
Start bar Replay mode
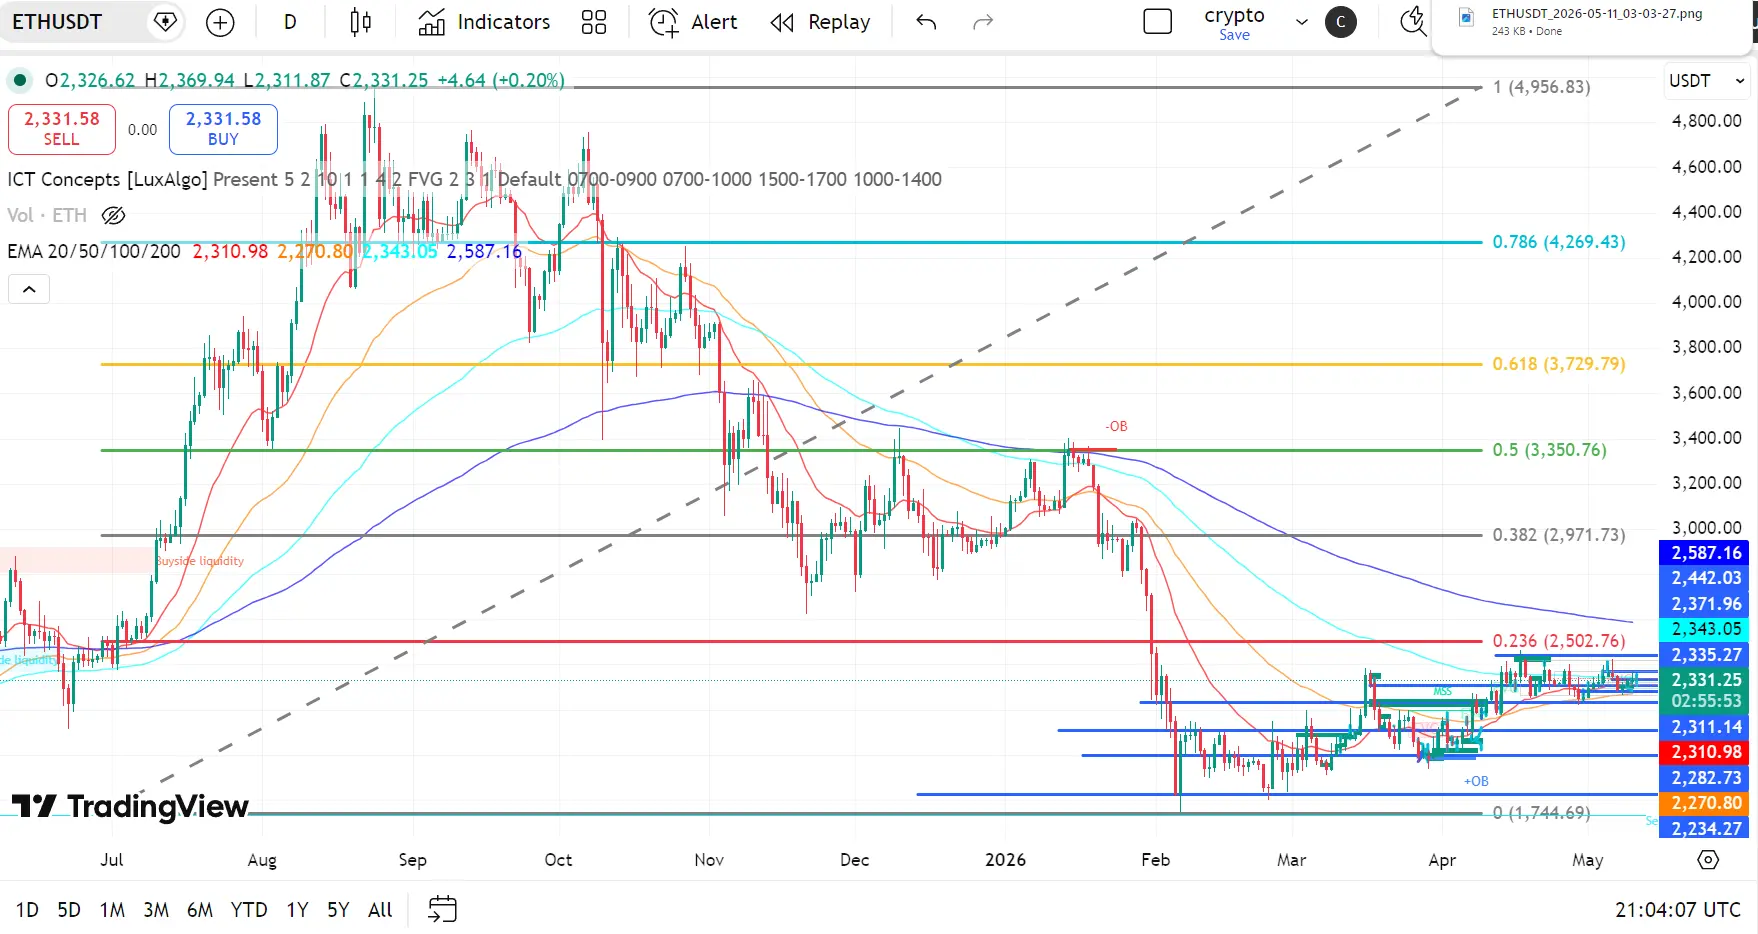tap(820, 22)
